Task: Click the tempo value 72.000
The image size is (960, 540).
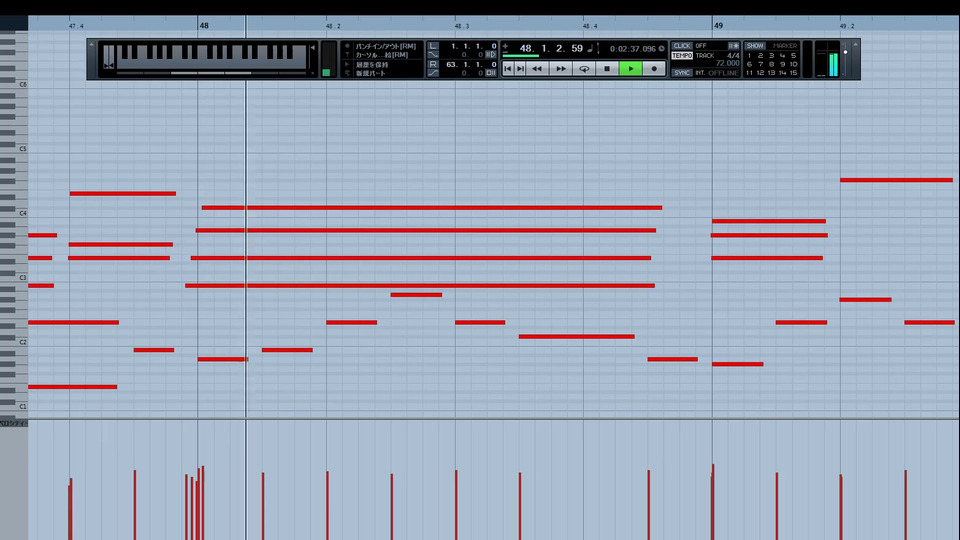Action: pos(727,63)
